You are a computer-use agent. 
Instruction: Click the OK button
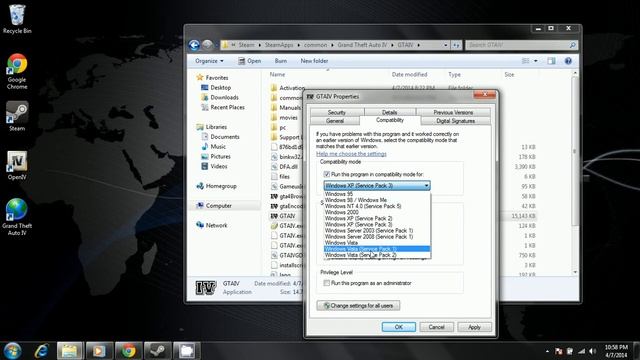coord(399,327)
